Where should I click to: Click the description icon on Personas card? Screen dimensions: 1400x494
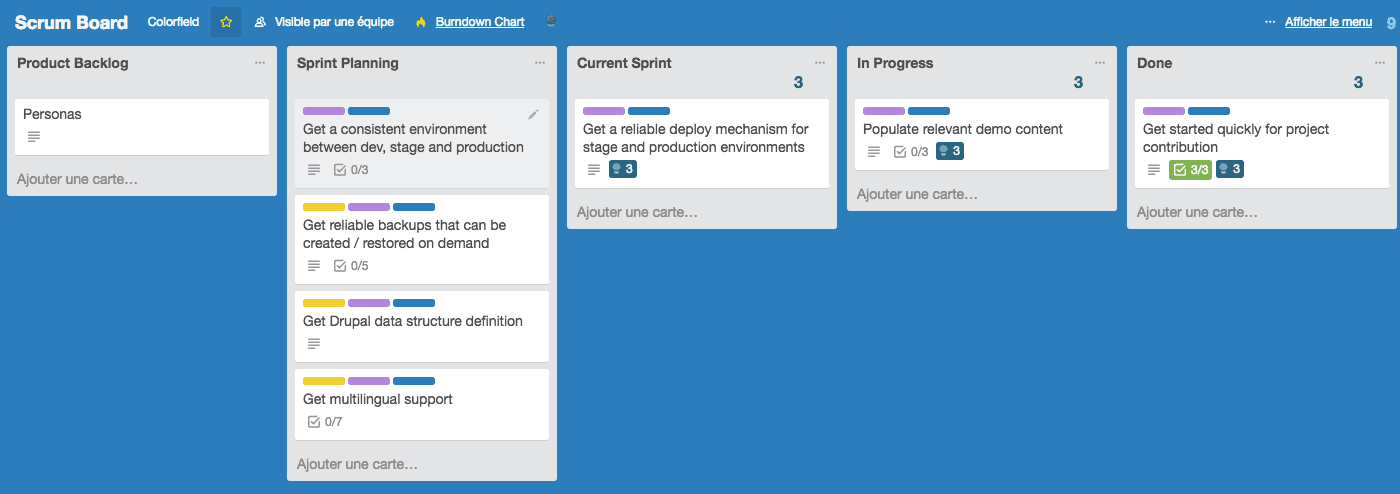click(x=34, y=136)
